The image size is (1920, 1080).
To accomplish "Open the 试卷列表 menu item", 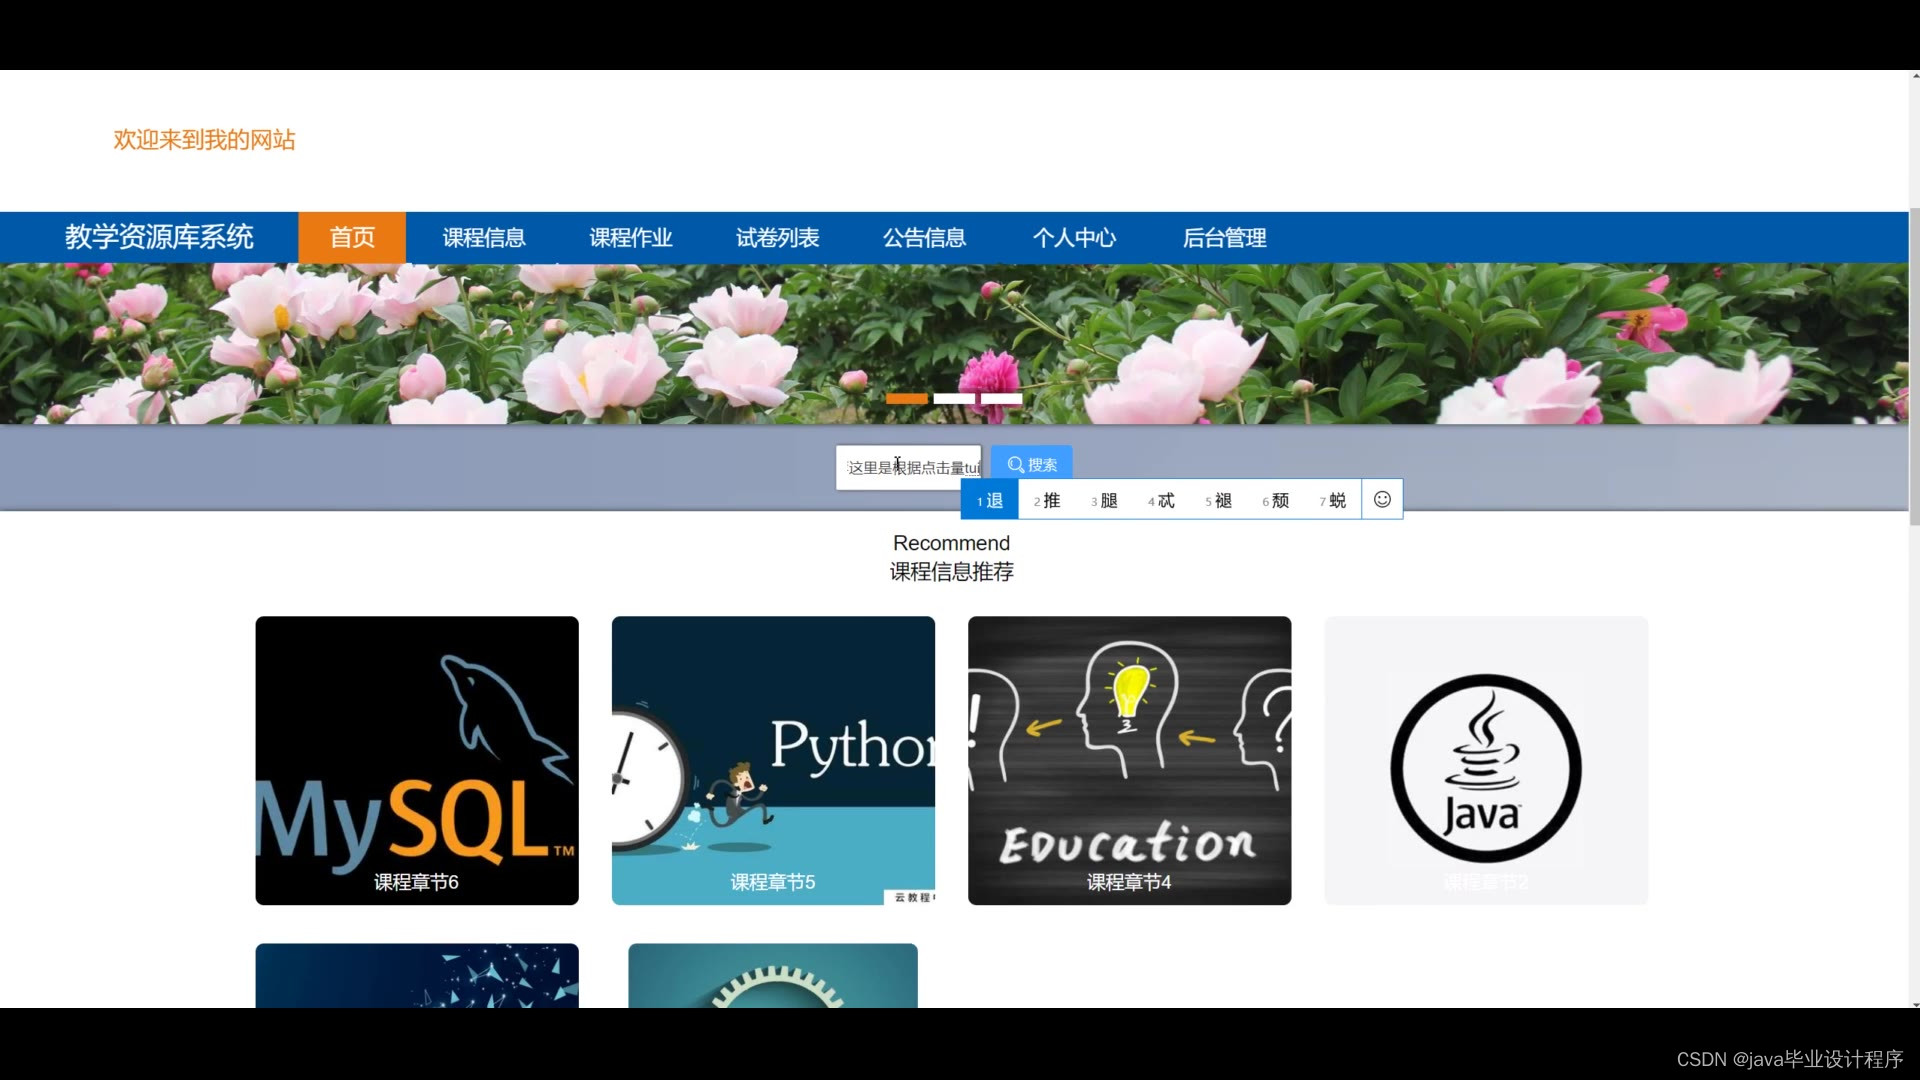I will tap(777, 237).
